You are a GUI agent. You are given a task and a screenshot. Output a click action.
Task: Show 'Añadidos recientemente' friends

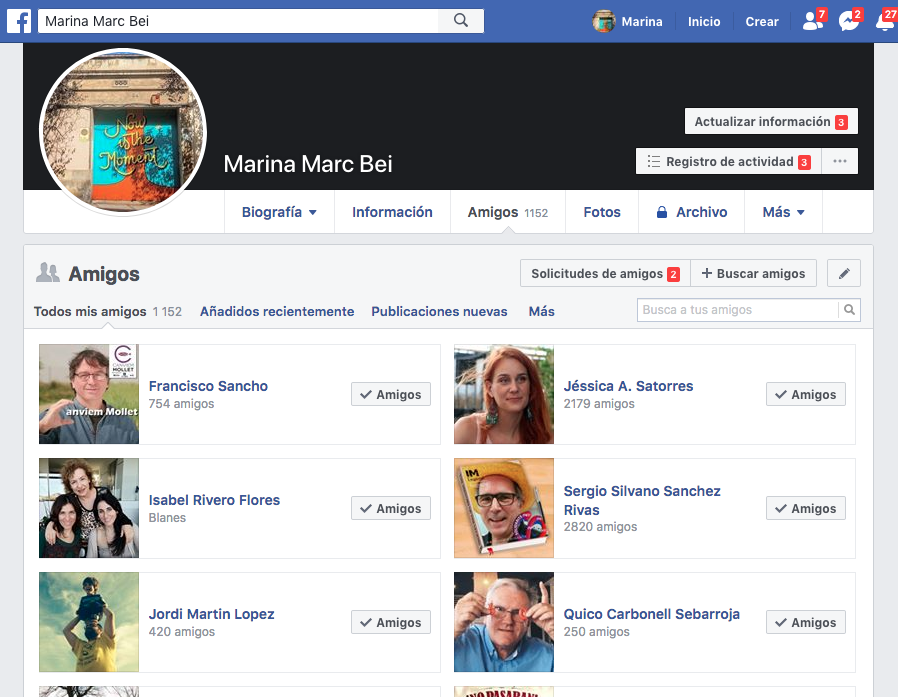pyautogui.click(x=277, y=311)
